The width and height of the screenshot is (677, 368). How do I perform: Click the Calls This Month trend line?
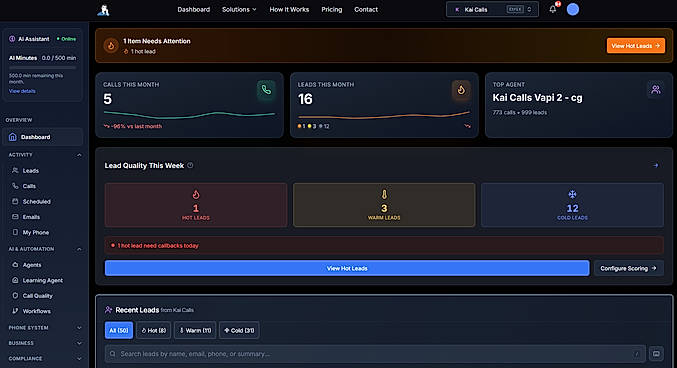pyautogui.click(x=189, y=114)
